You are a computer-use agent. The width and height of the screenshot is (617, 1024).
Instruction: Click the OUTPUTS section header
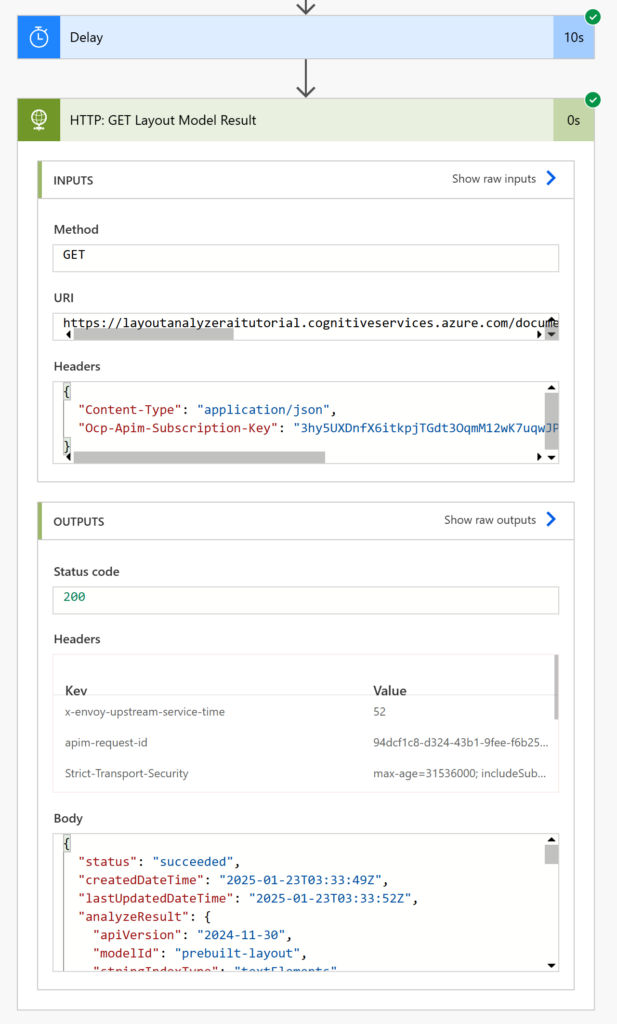(x=306, y=520)
